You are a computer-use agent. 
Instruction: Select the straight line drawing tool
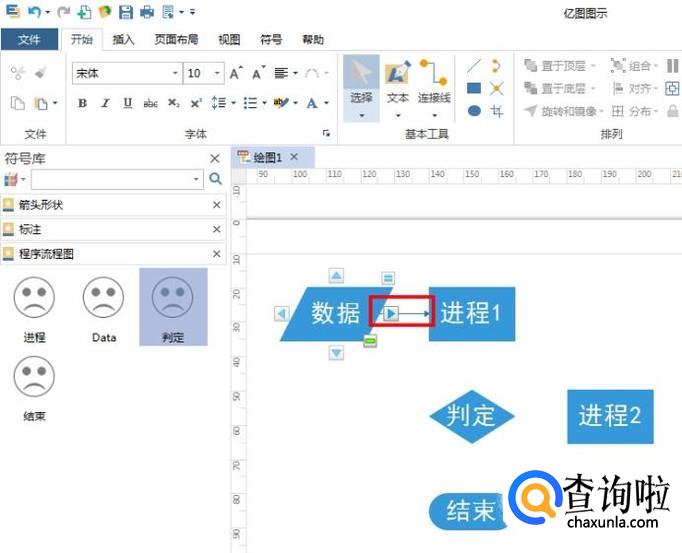pyautogui.click(x=474, y=66)
